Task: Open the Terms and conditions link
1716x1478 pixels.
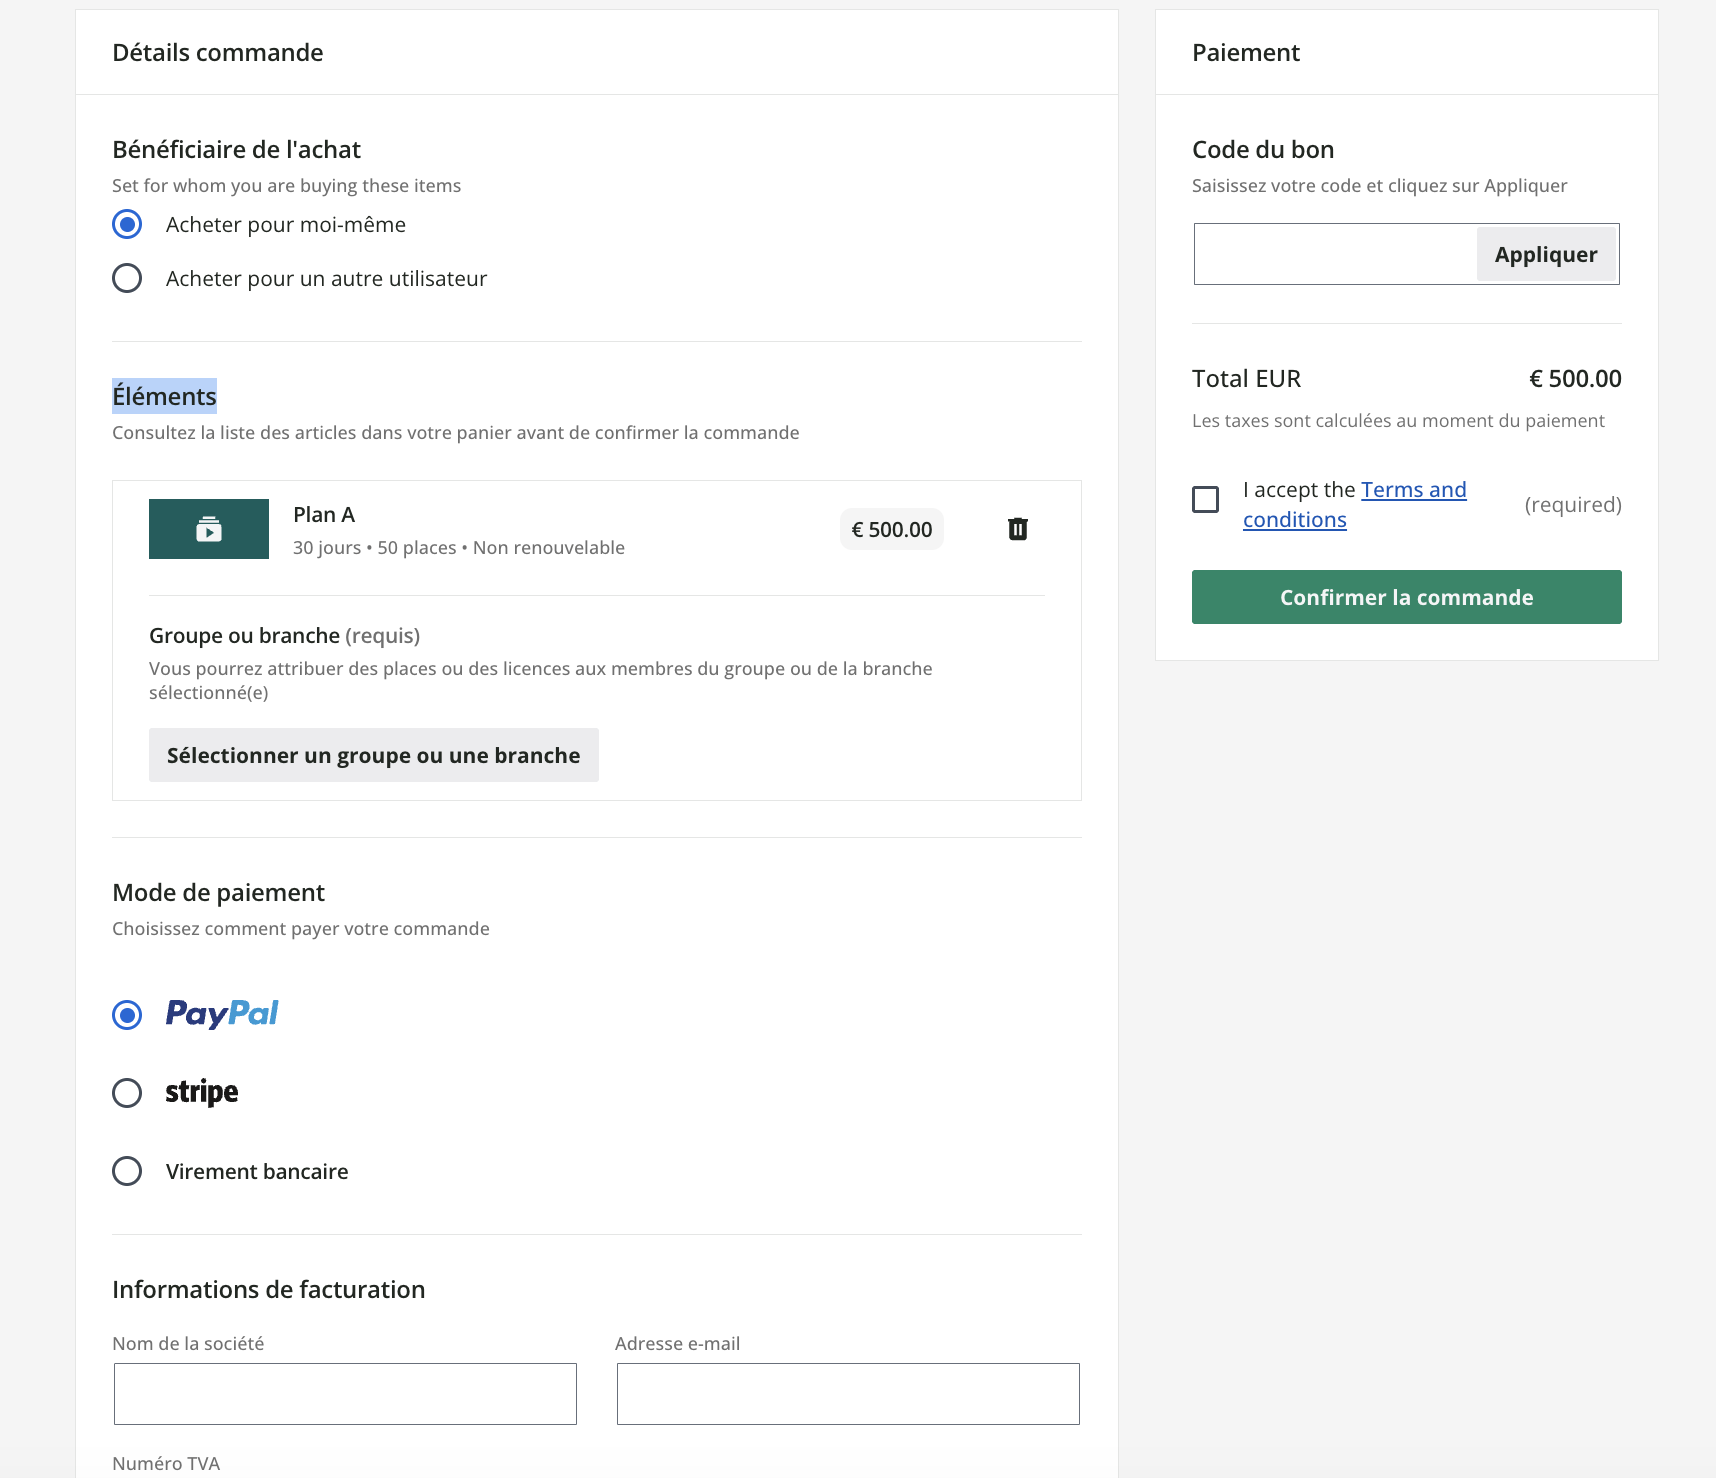Action: pyautogui.click(x=1412, y=490)
